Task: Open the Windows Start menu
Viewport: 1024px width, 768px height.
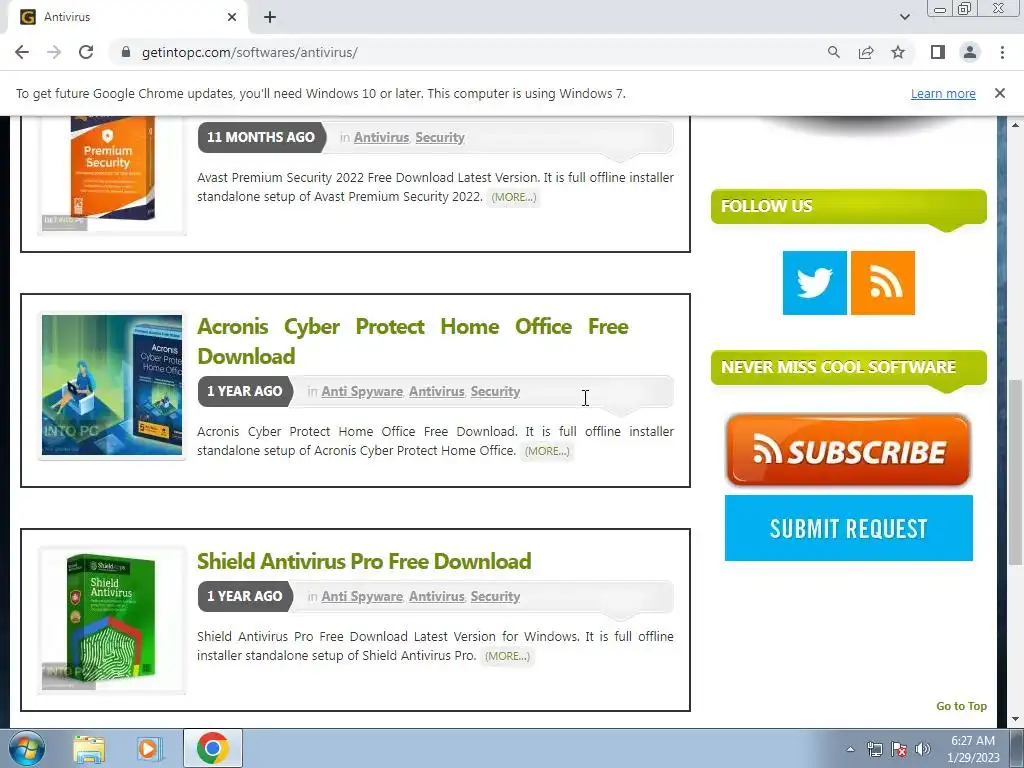Action: [26, 748]
